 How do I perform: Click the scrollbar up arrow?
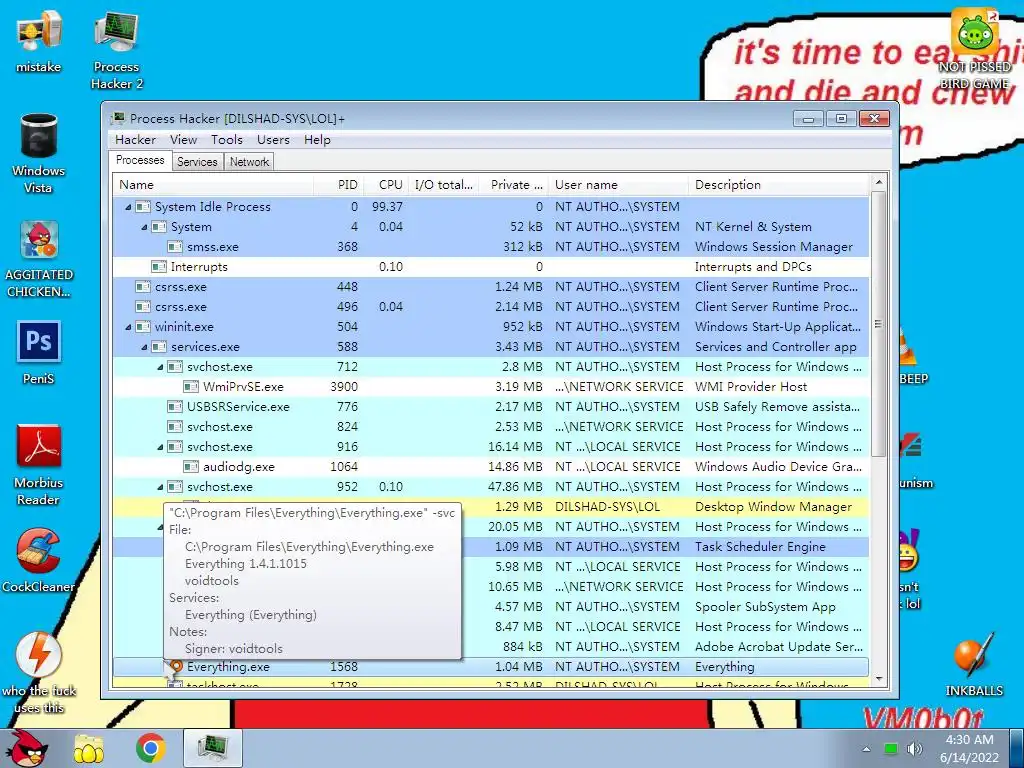coord(878,182)
